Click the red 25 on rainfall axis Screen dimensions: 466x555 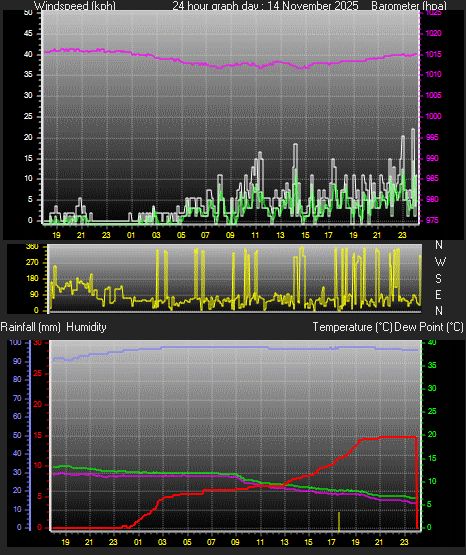(38, 373)
